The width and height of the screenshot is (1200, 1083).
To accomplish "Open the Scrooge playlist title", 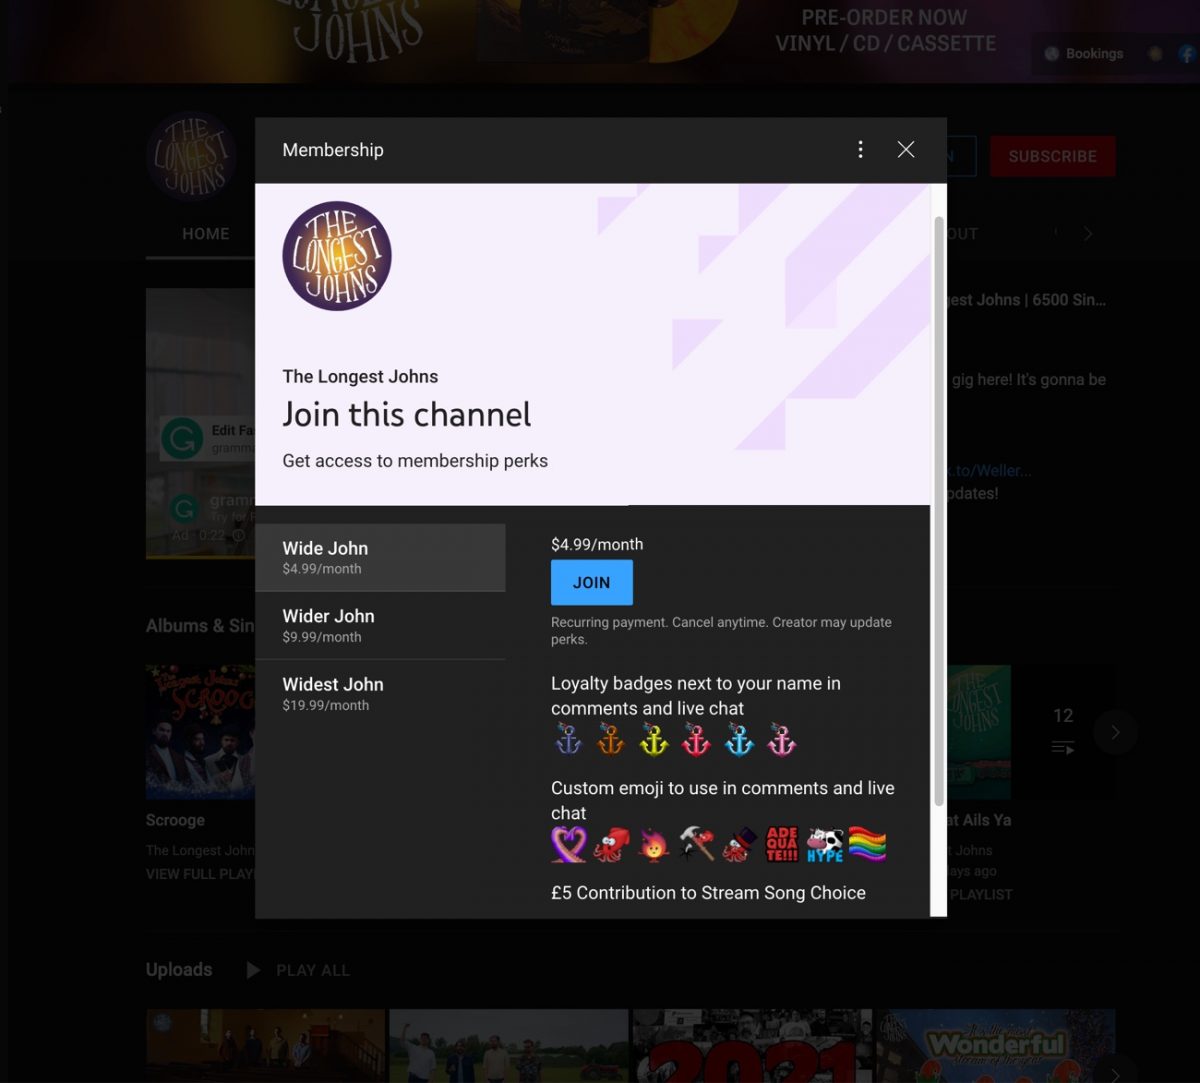I will point(175,820).
